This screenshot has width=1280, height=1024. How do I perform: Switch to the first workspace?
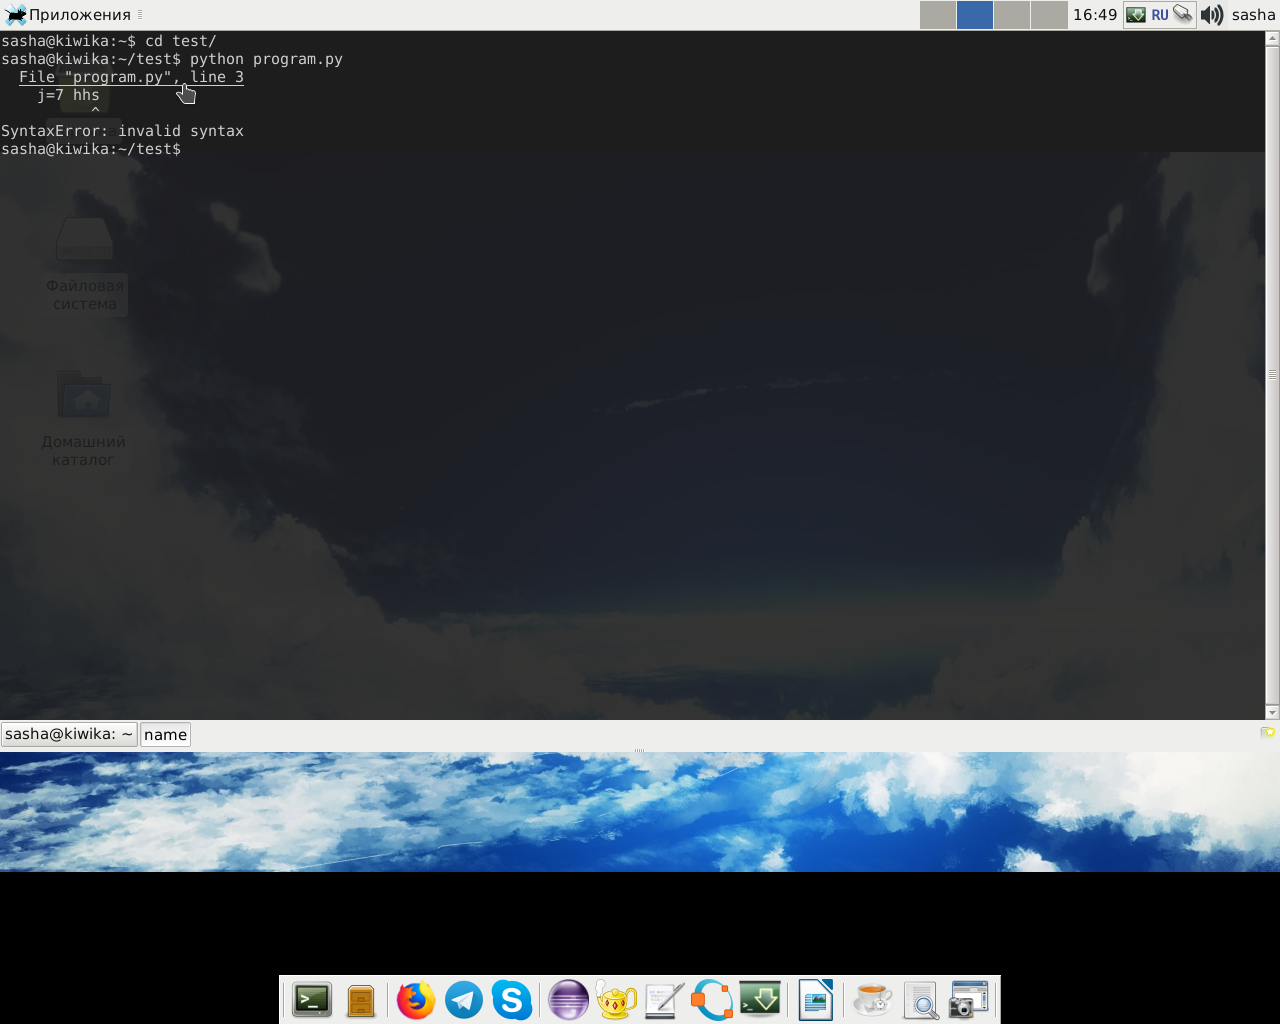pyautogui.click(x=938, y=15)
